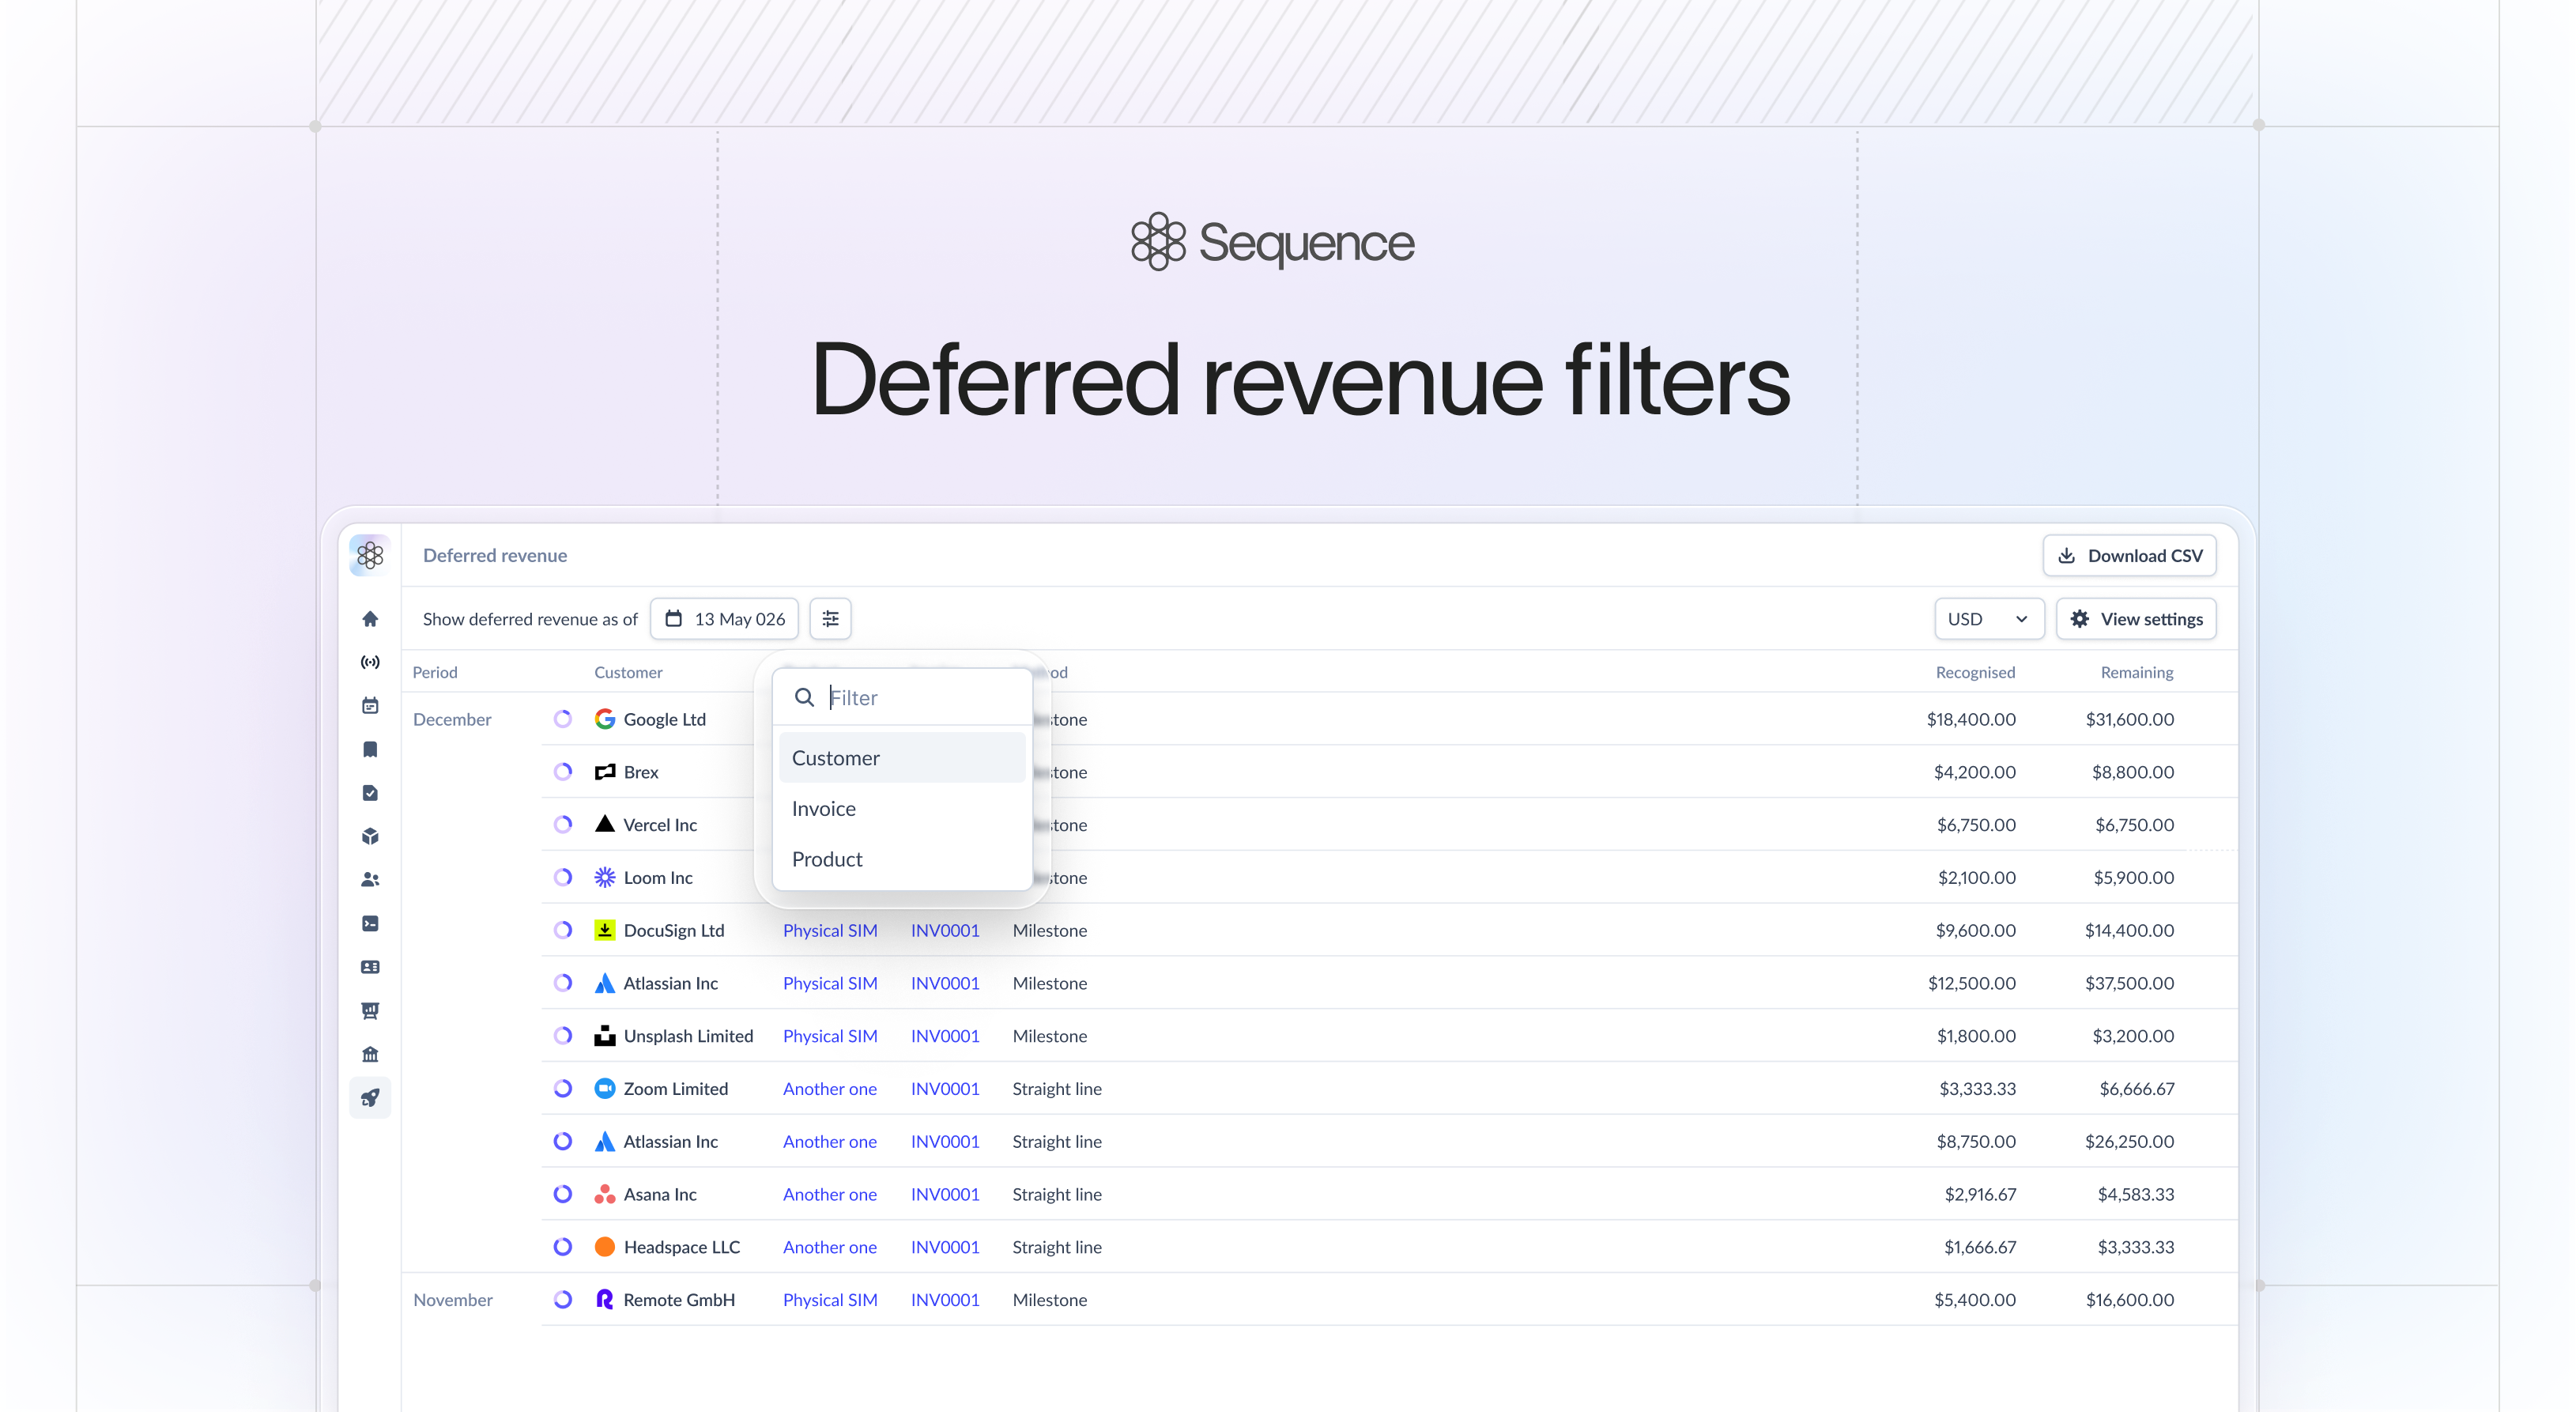Screen dimensions: 2576x1412
Task: Click the Google Ltd logo
Action: (x=605, y=719)
